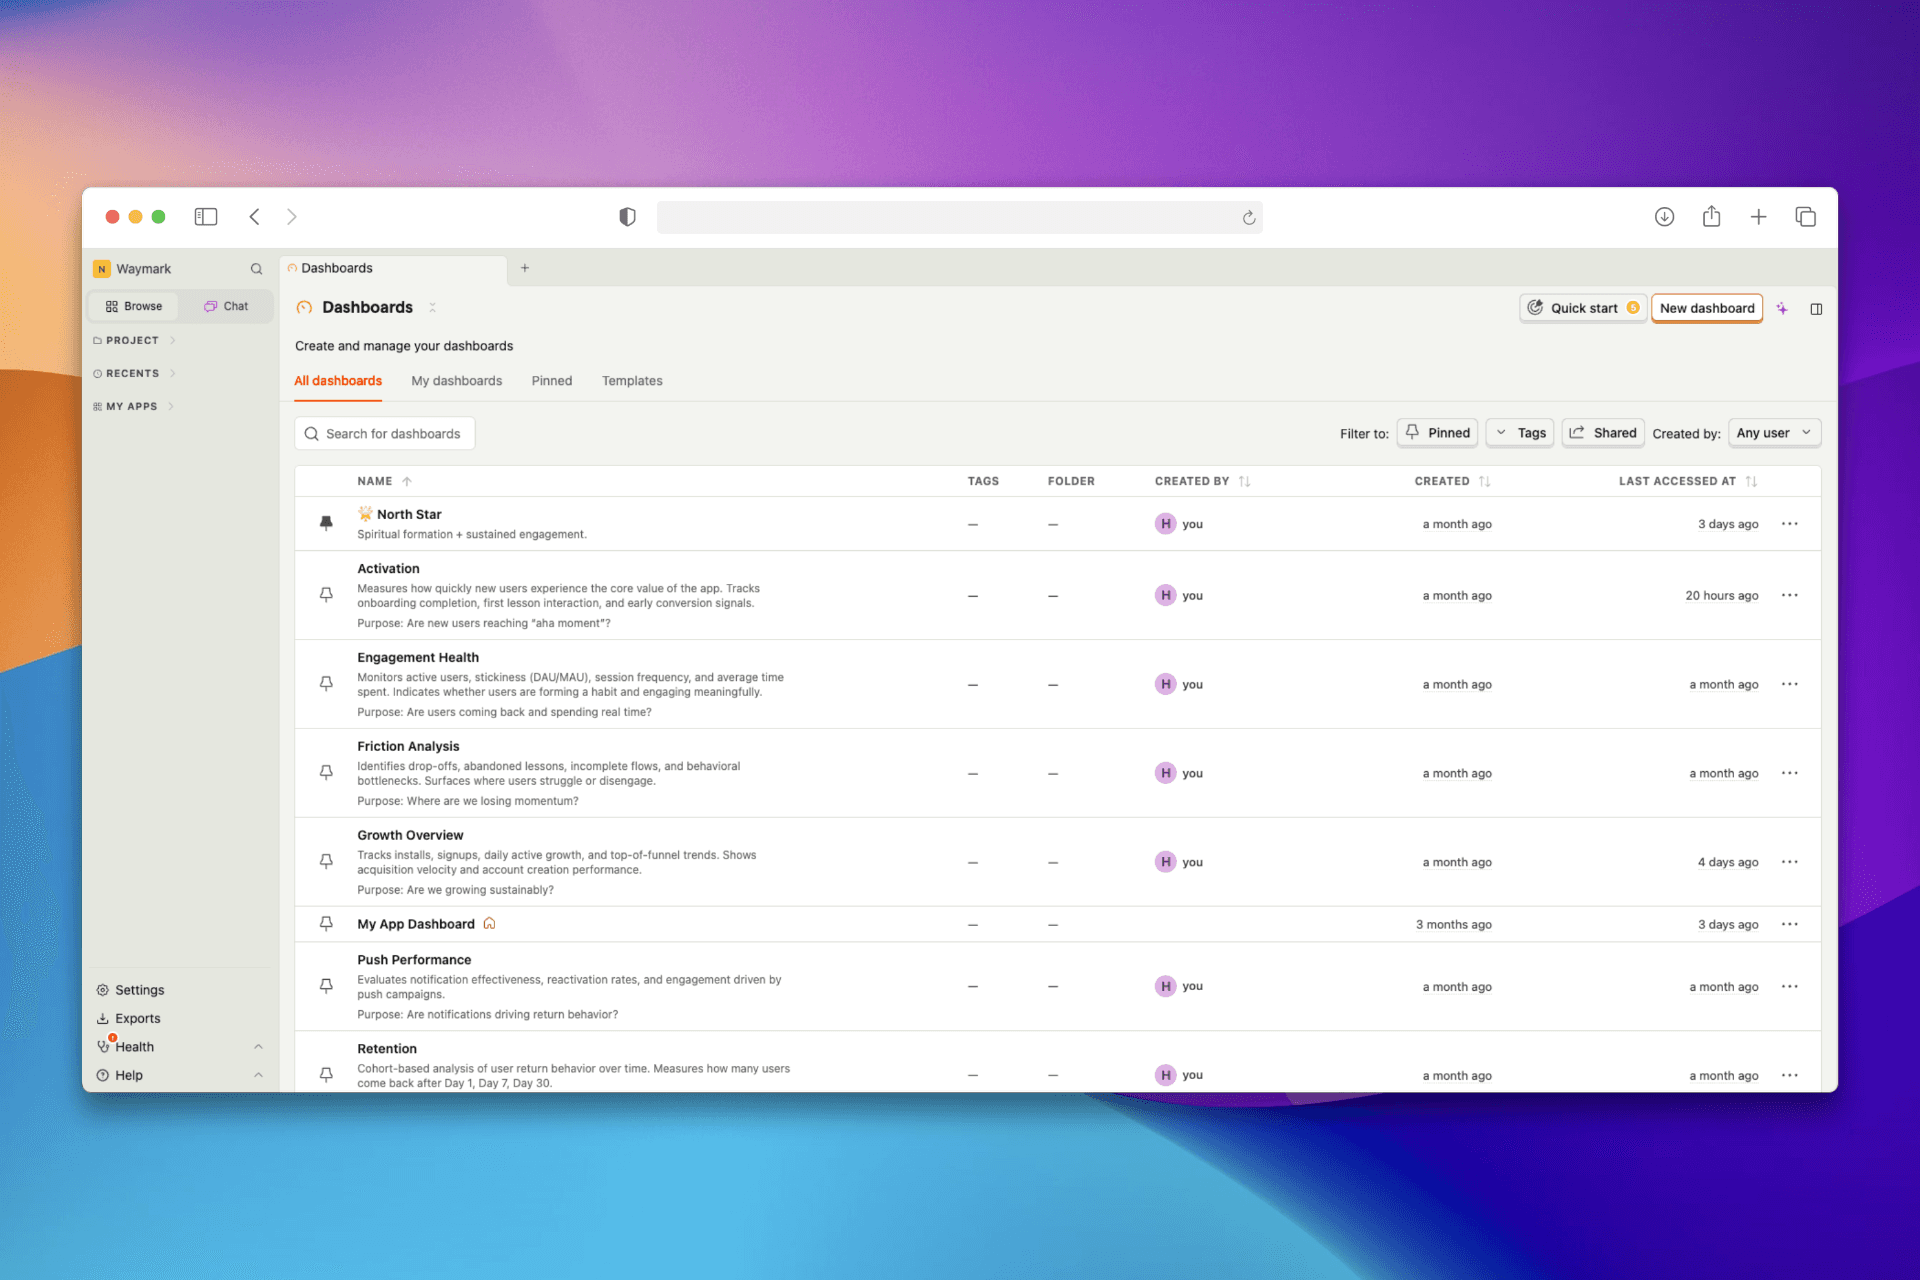
Task: Click the browser share icon
Action: pyautogui.click(x=1711, y=217)
